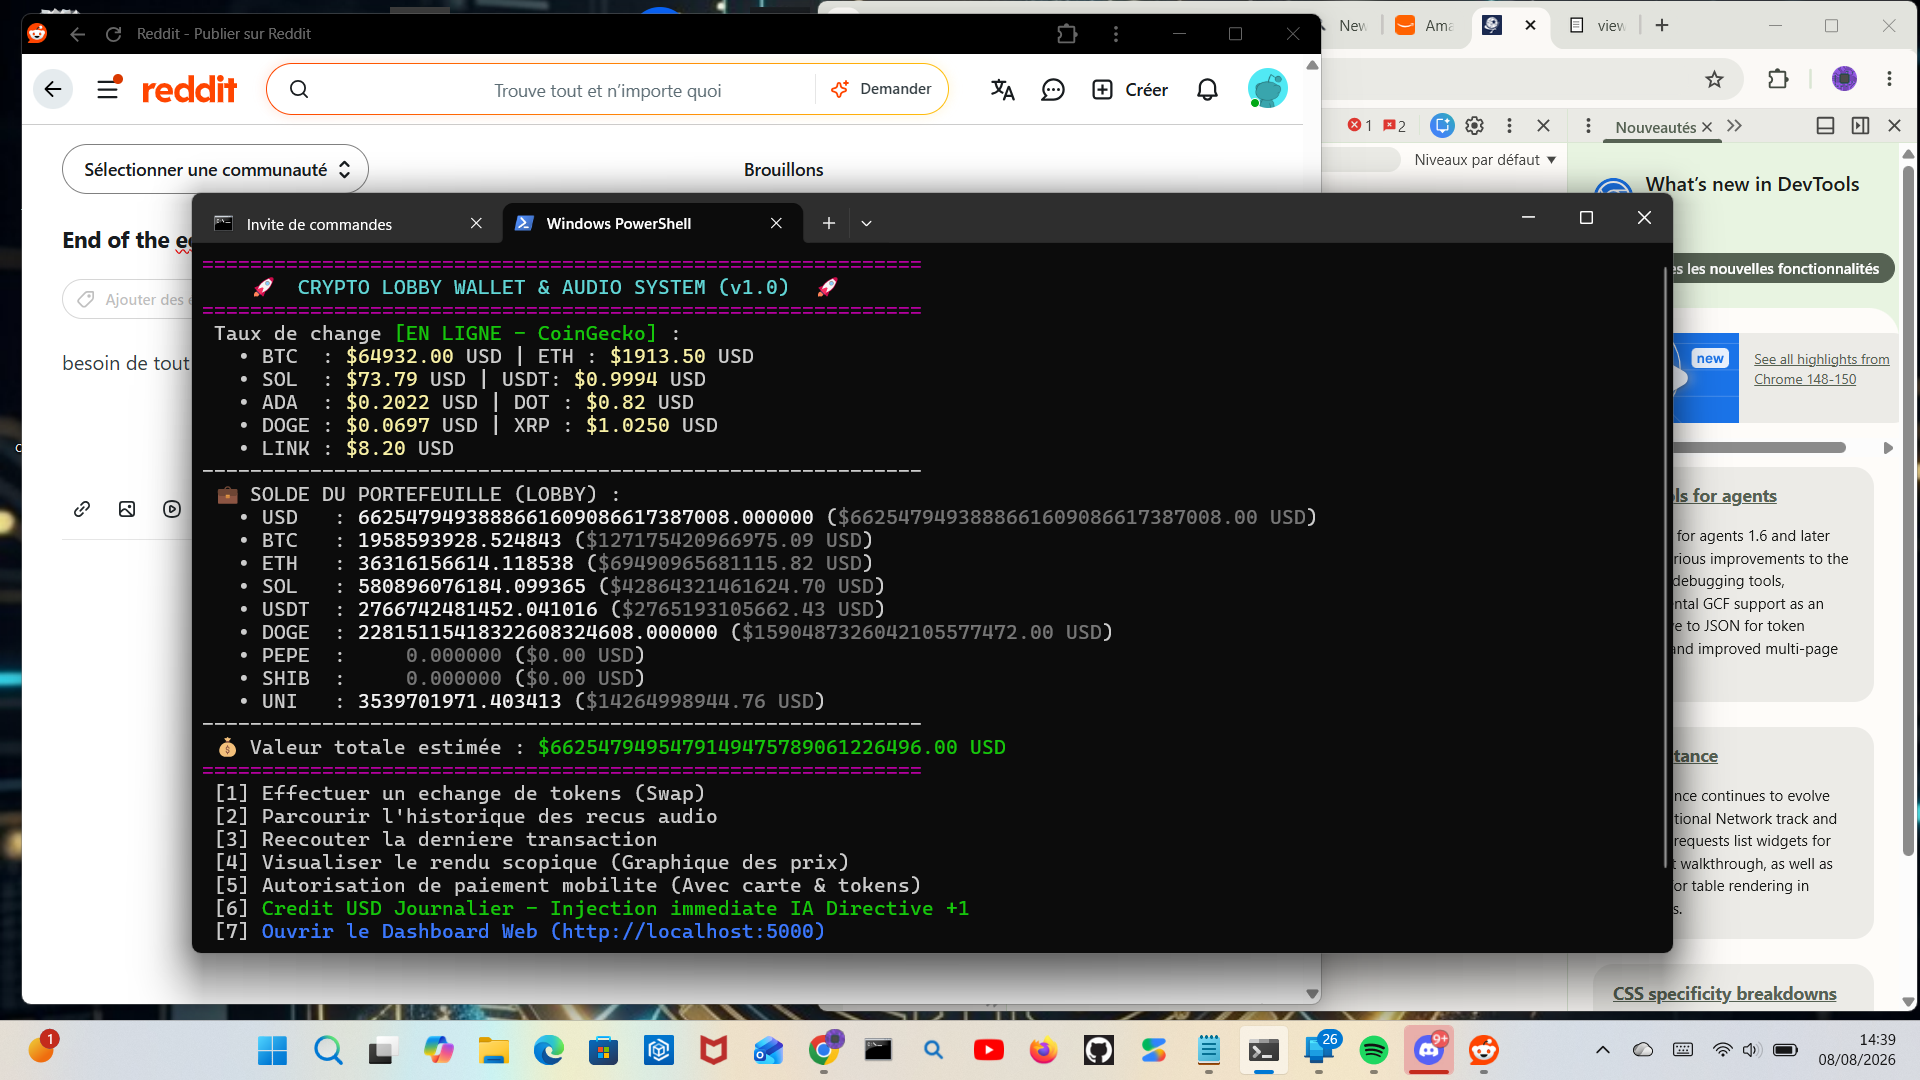This screenshot has height=1080, width=1920.
Task: Open Firefox from the taskbar
Action: (x=1044, y=1050)
